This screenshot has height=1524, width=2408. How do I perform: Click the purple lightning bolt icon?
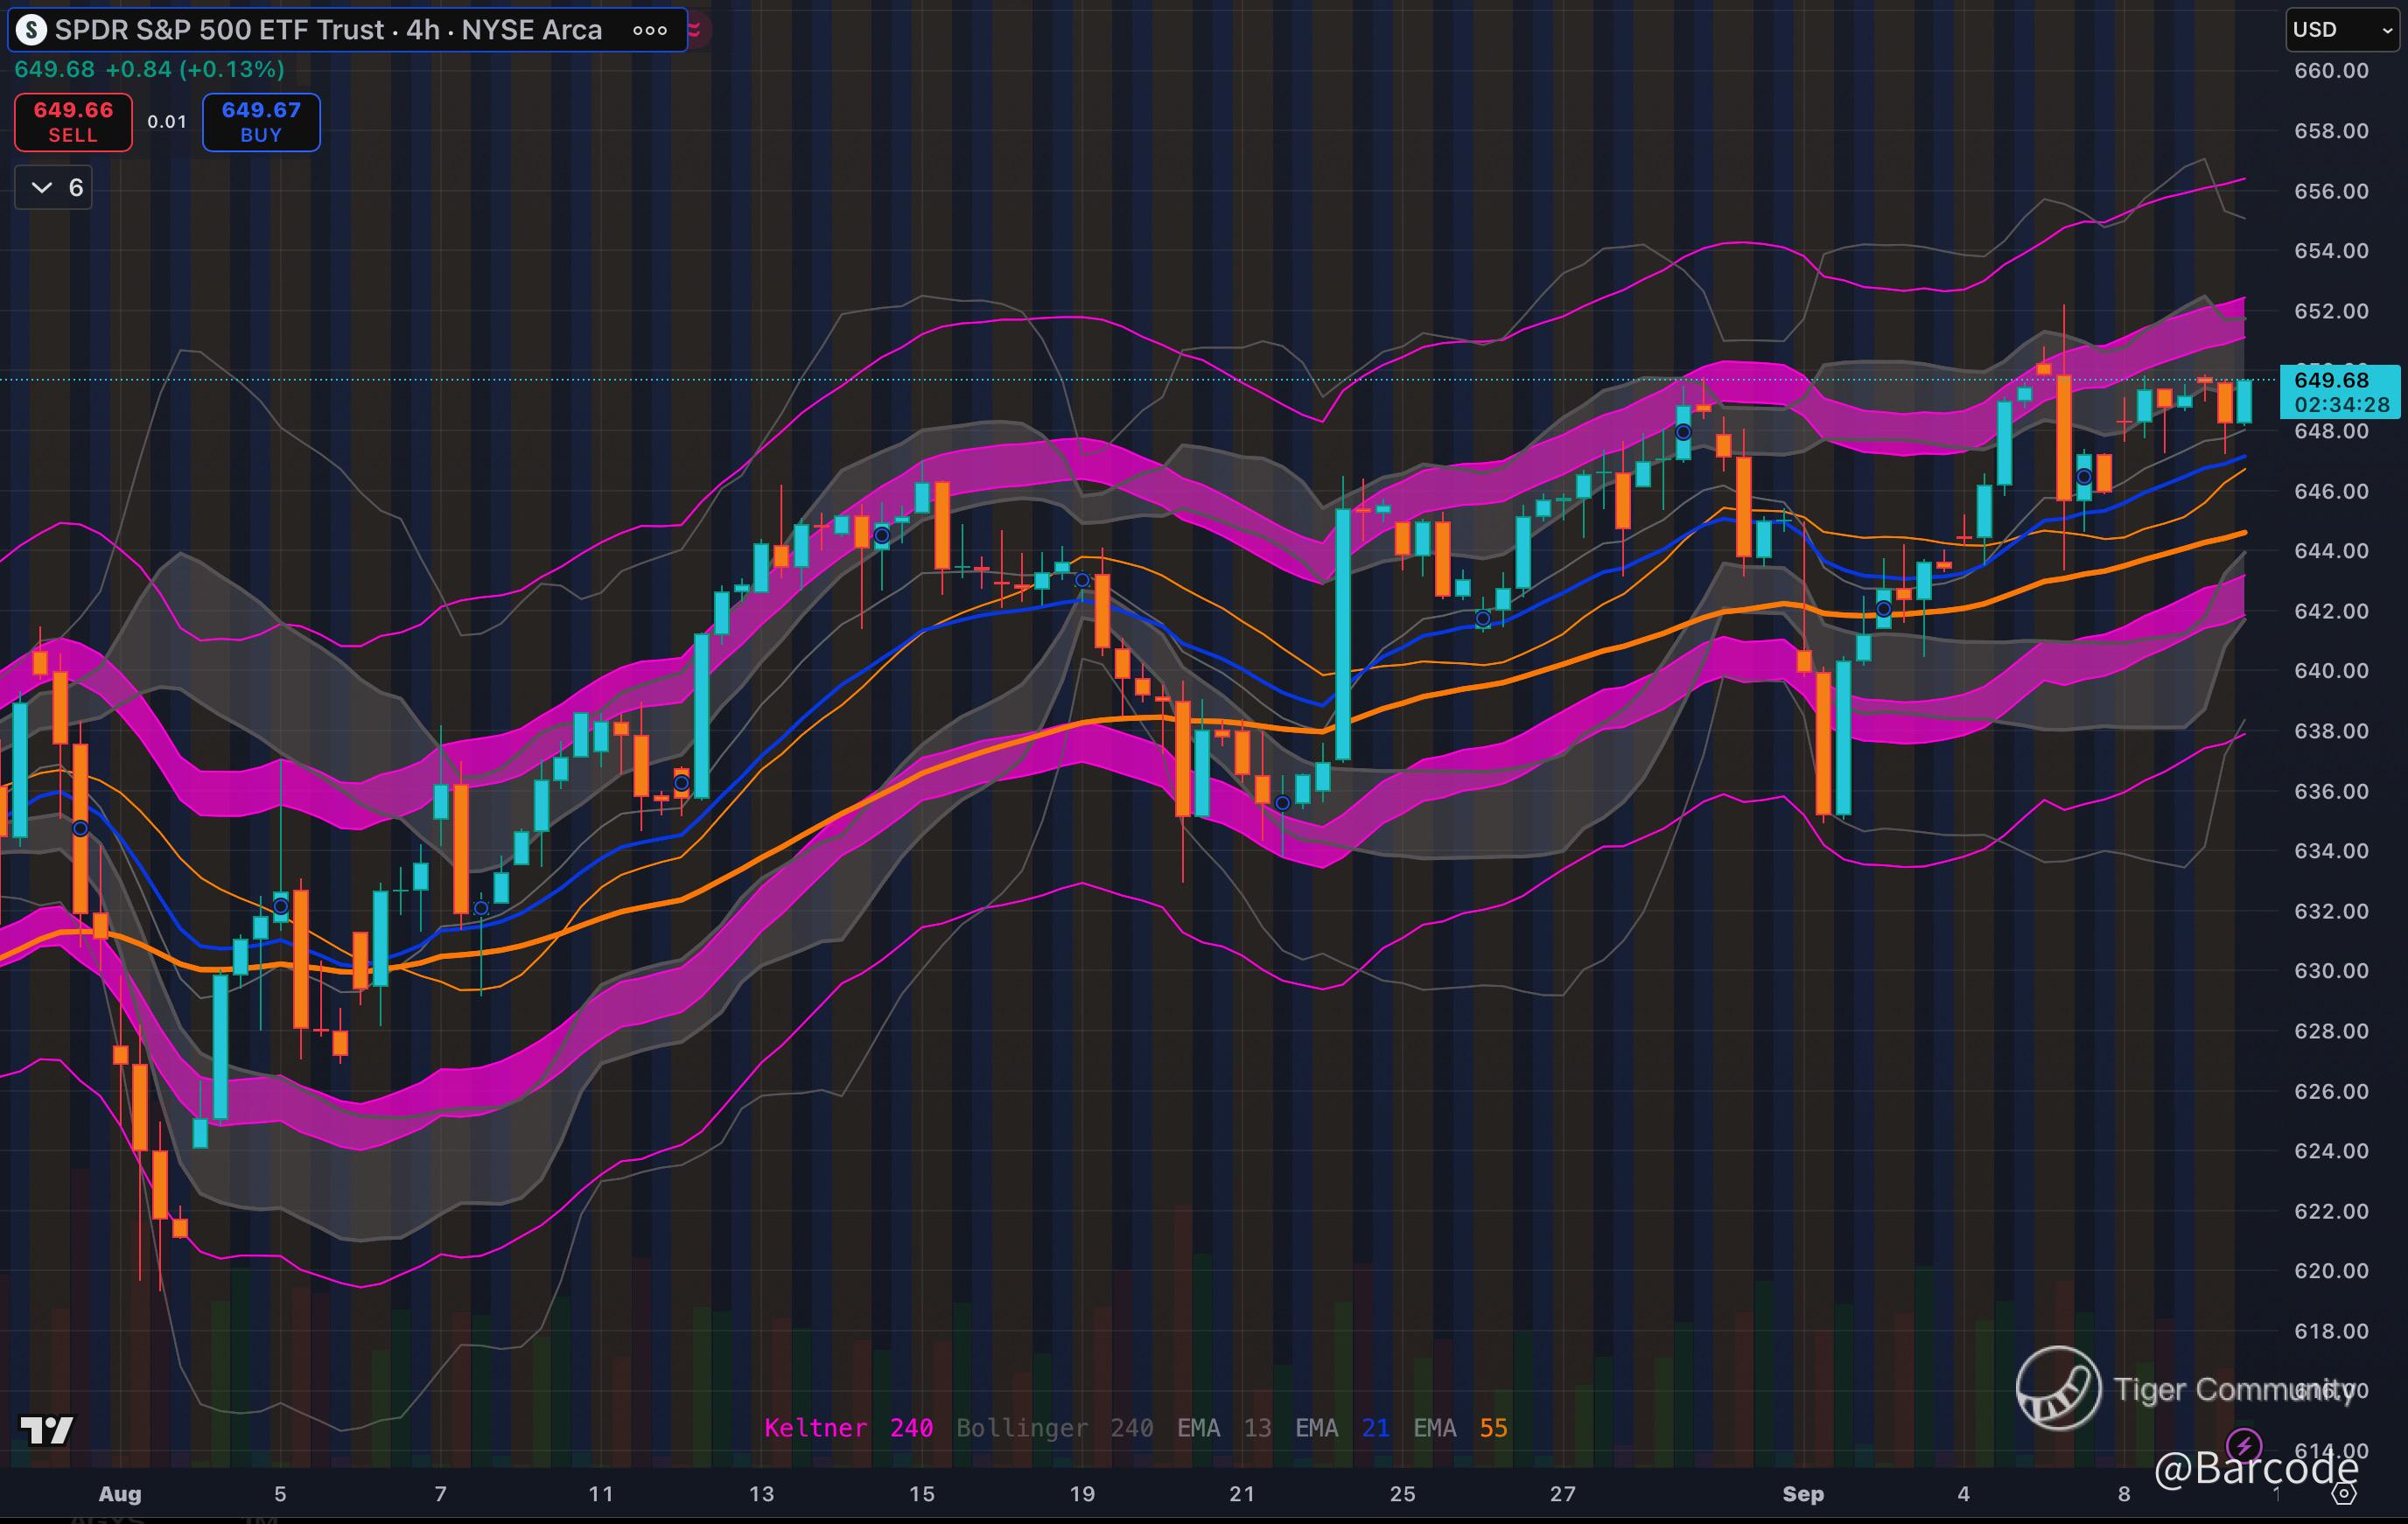pos(2245,1445)
